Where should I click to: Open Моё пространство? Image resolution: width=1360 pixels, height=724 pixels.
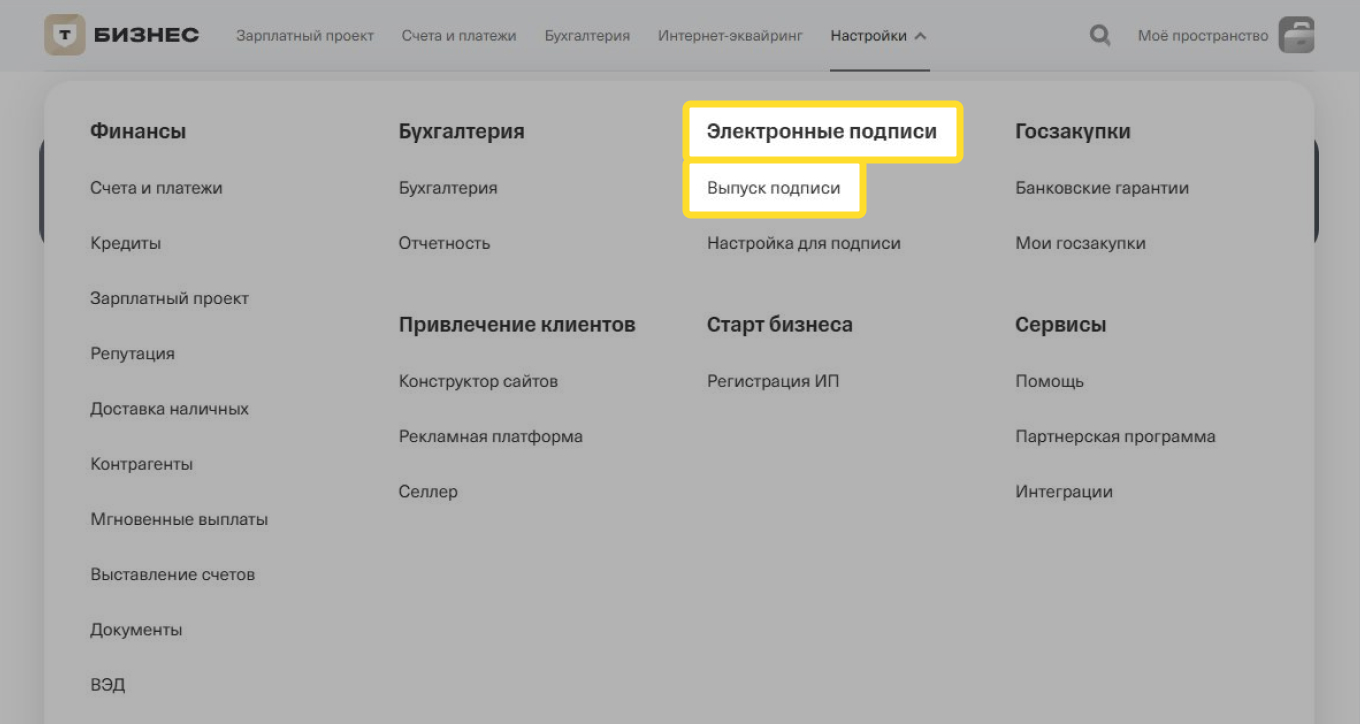1206,36
